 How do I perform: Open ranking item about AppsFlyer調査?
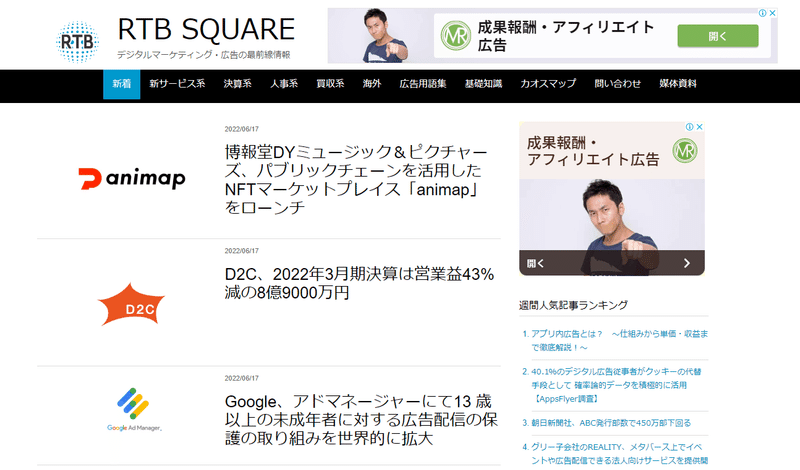[616, 385]
